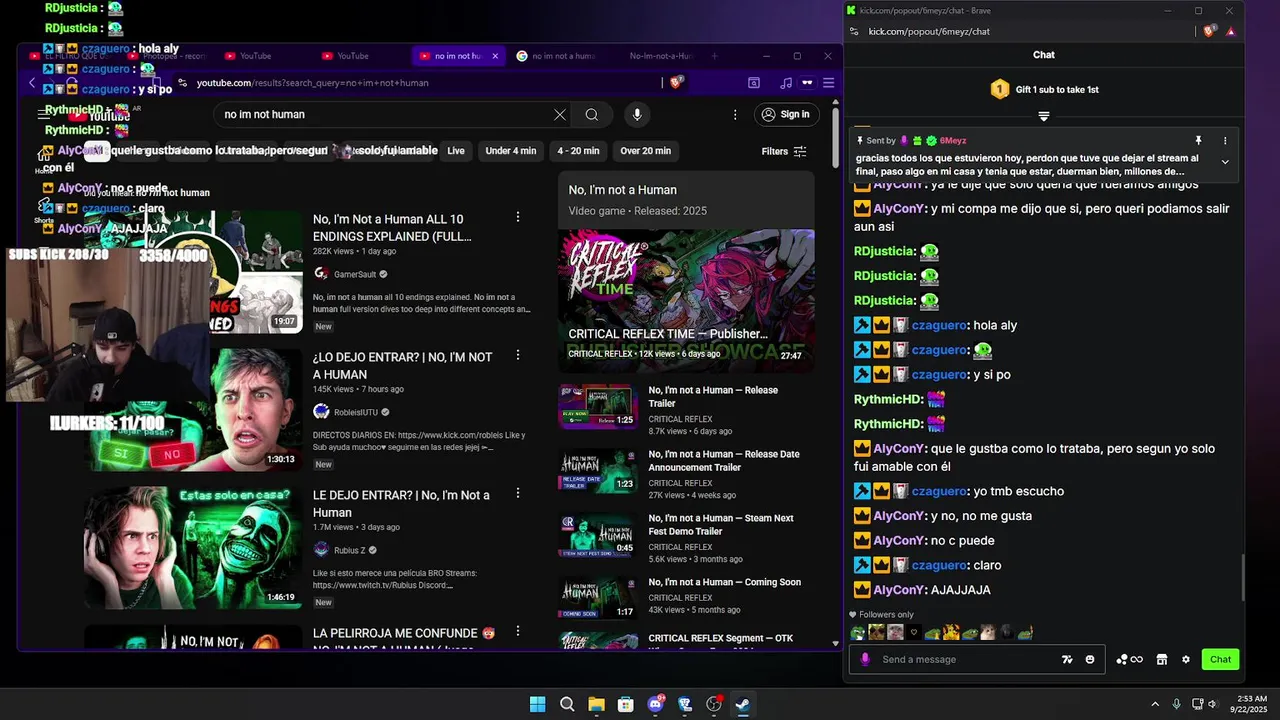Click the browser back arrow in YouTube window

coord(32,83)
